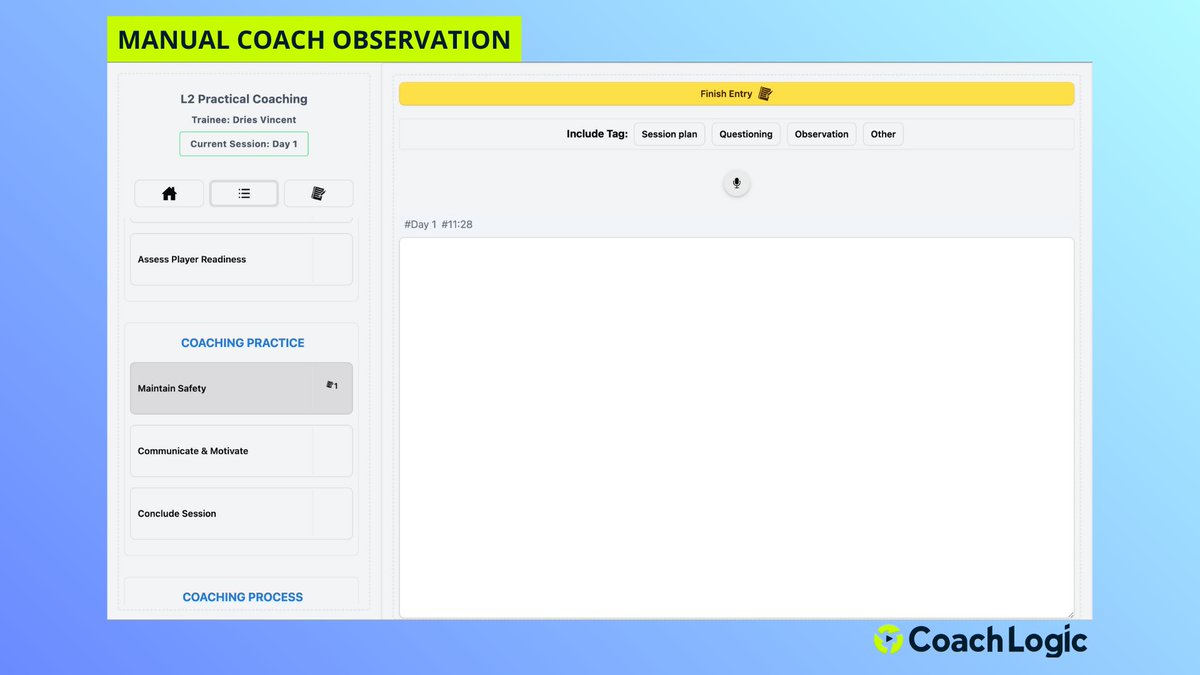The image size is (1200, 675).
Task: Open note count icon on Maintain Safety
Action: click(x=332, y=386)
